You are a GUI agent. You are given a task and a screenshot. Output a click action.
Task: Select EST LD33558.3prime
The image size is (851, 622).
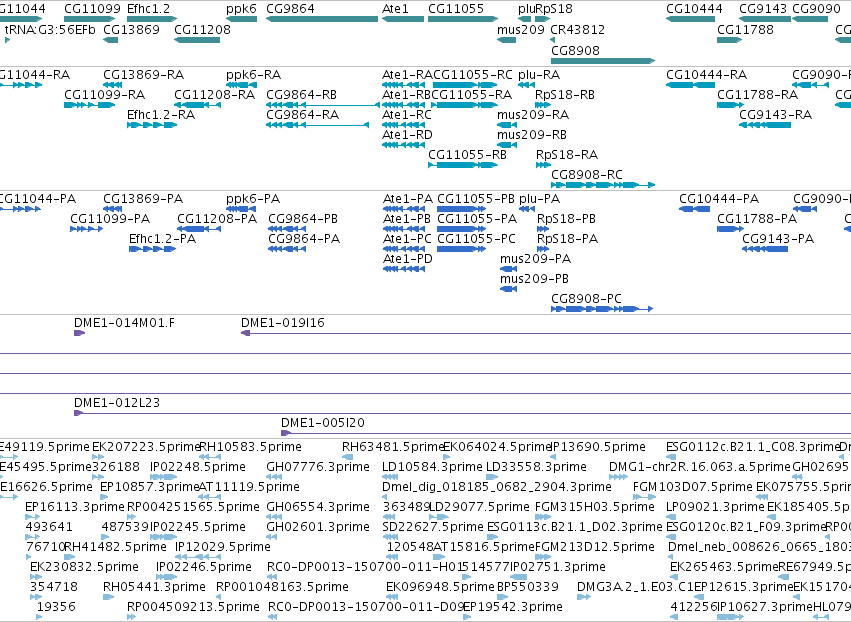point(492,477)
